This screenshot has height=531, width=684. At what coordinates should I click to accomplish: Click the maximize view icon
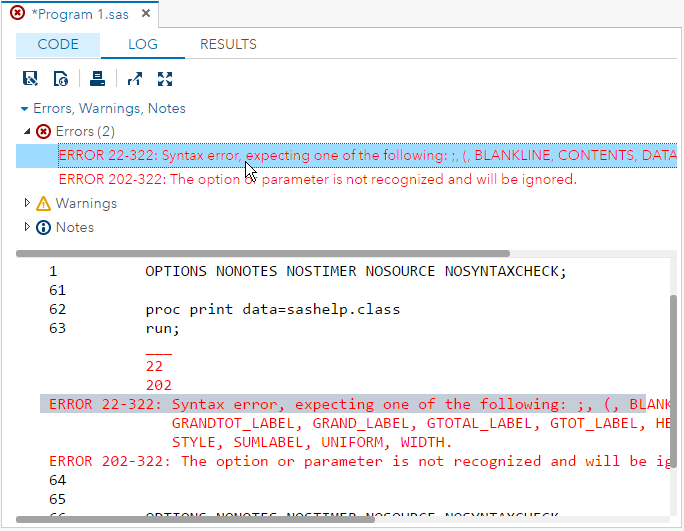click(x=165, y=79)
